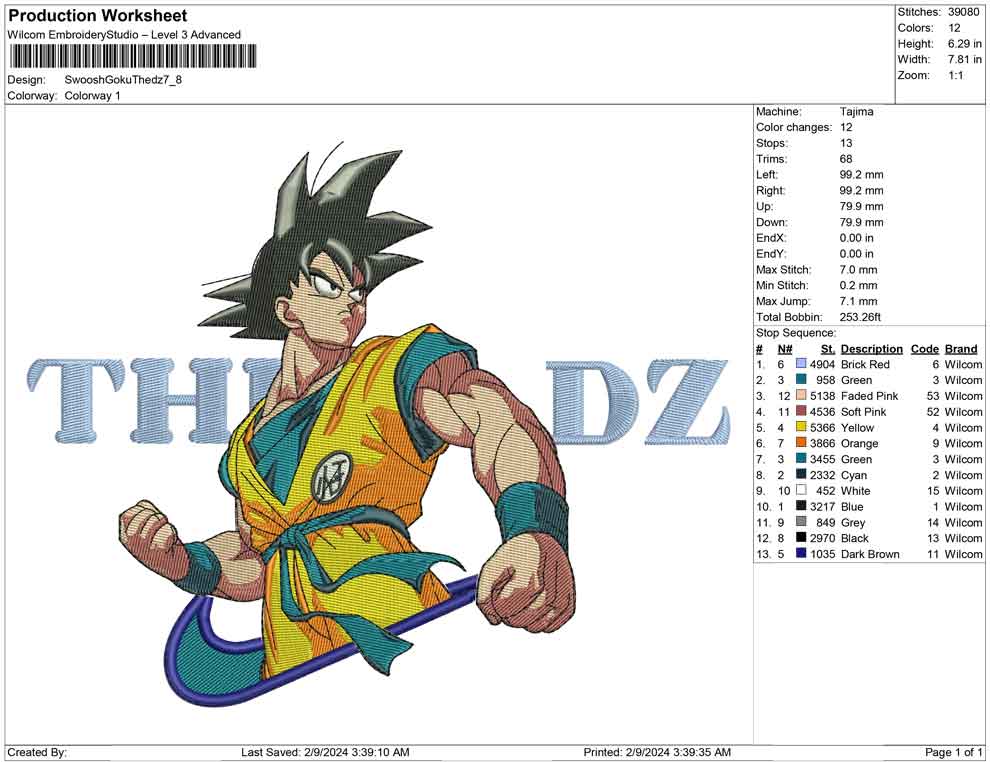Select the Left value 99.2 mm

click(x=862, y=175)
